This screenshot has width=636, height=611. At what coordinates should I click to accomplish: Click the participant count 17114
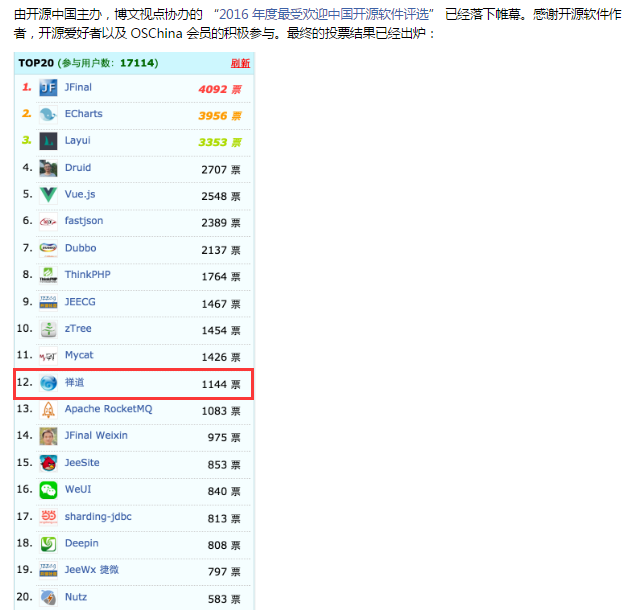click(137, 63)
